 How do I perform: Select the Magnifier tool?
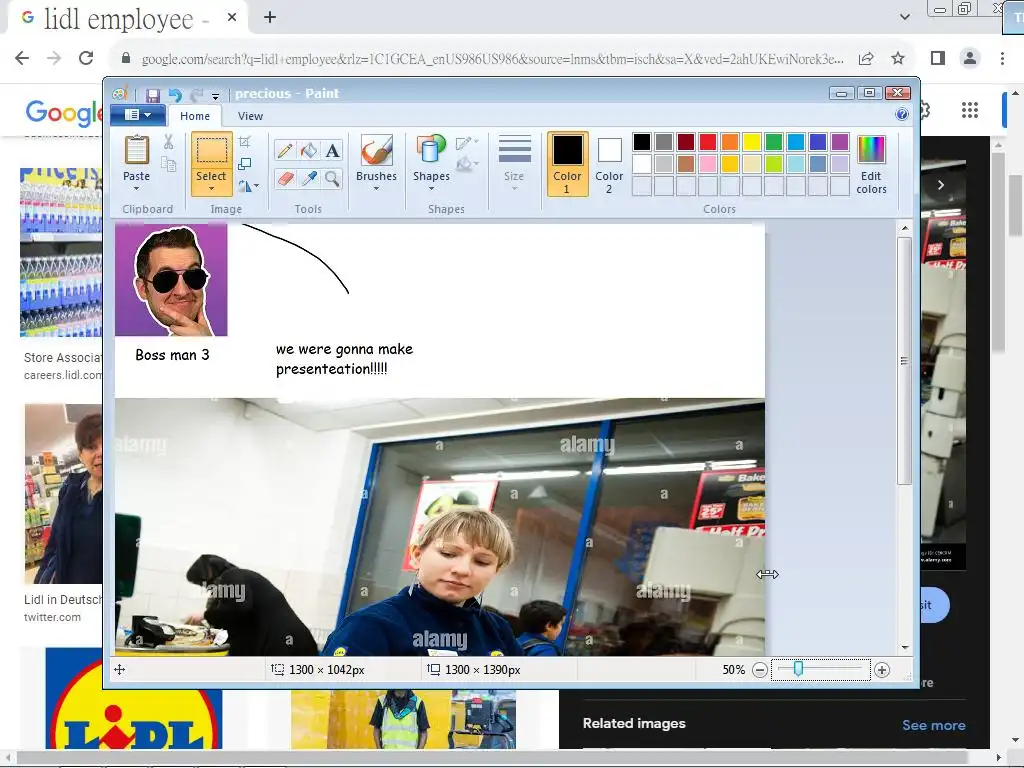click(332, 178)
